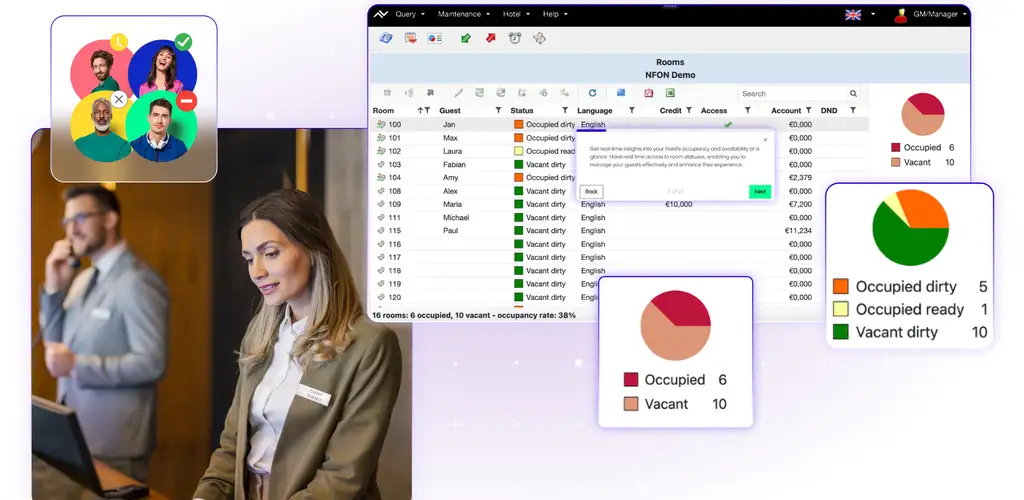
Task: Open the Guest column filter
Action: click(498, 111)
